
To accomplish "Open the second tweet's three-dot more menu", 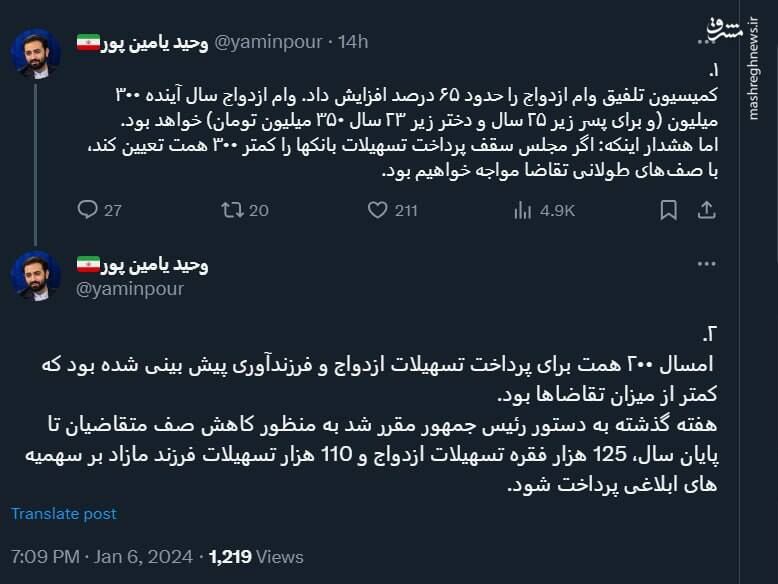I will [706, 265].
